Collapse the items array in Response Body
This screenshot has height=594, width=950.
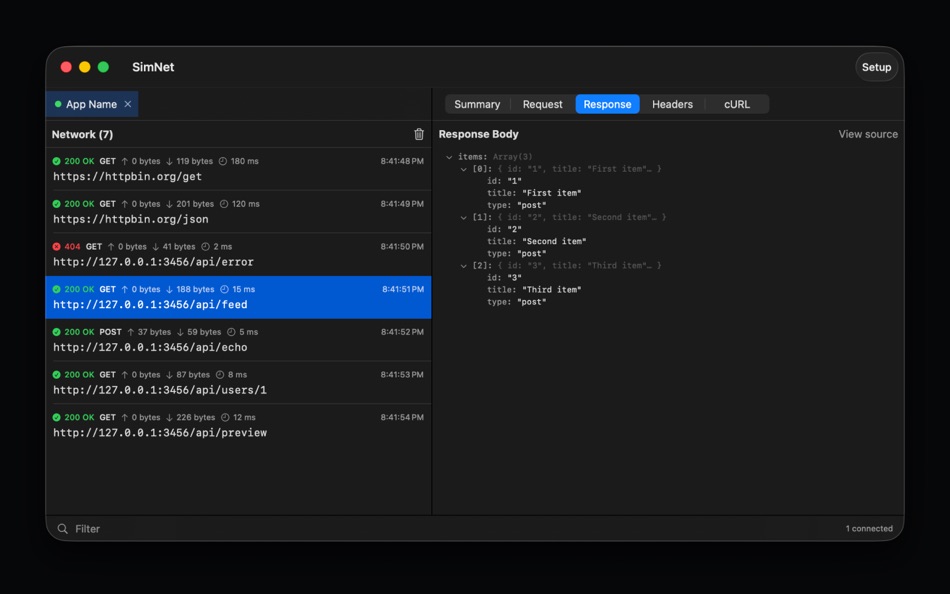pos(450,155)
